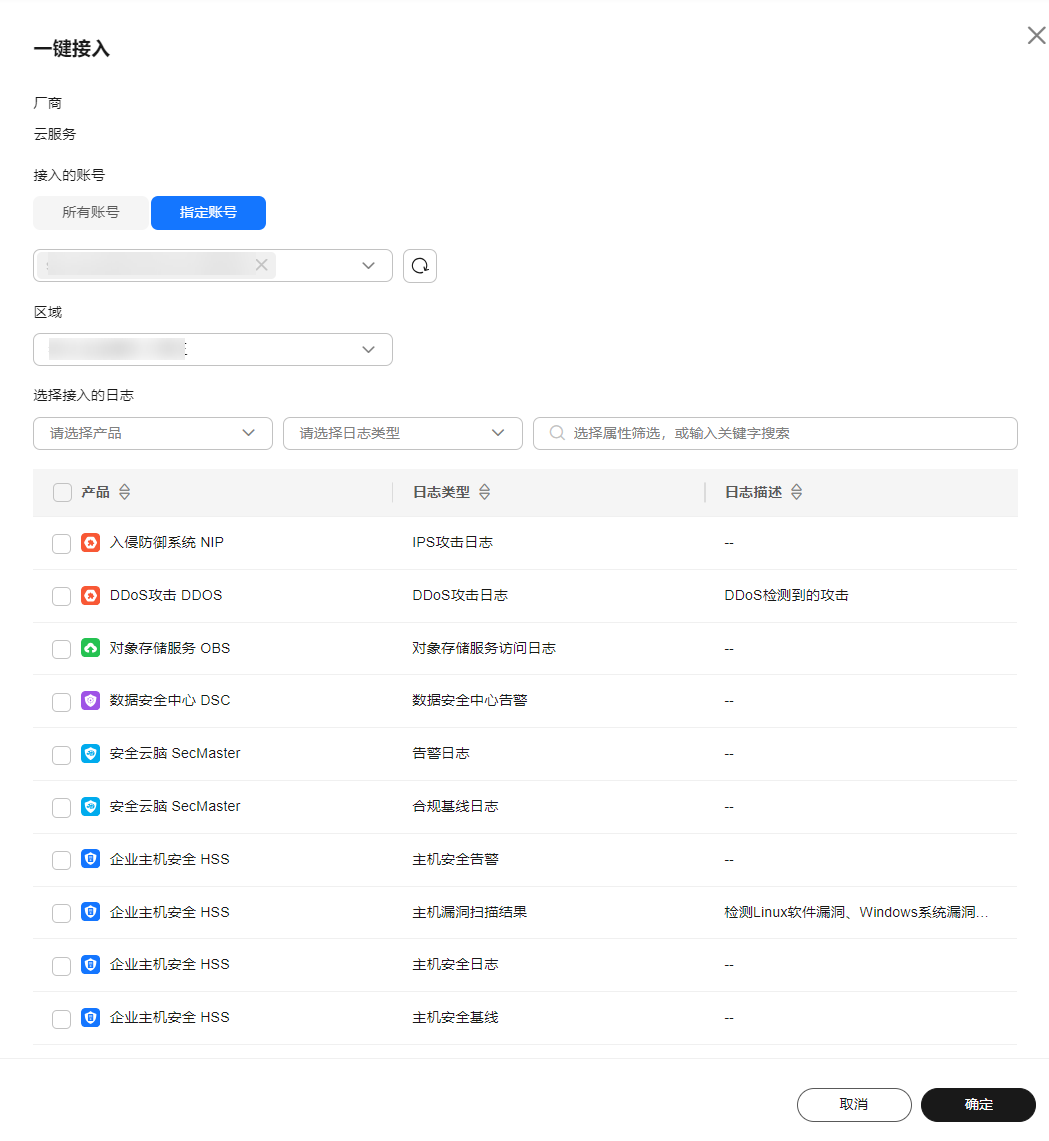Screen dimensions: 1049x1141
Task: Click the DDoS攻击 DDOS product name
Action: click(x=166, y=595)
